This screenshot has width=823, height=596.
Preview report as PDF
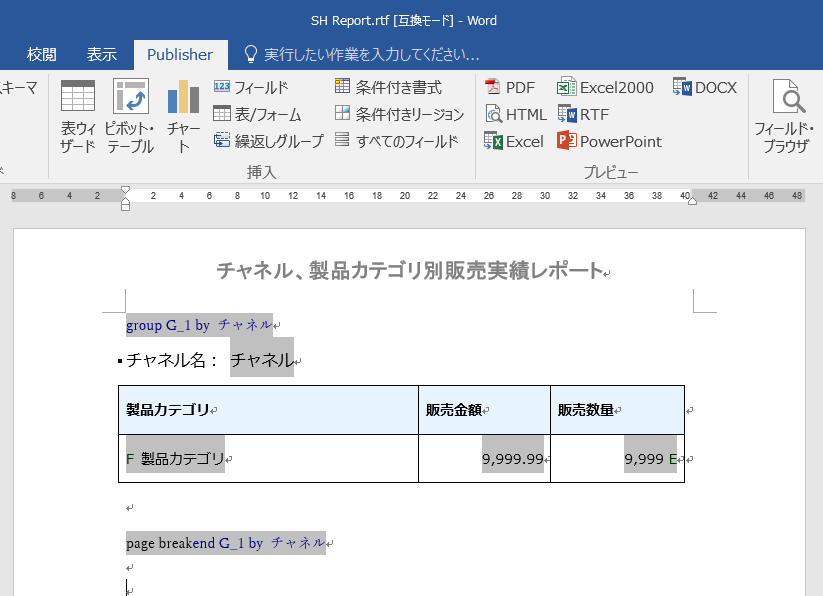click(509, 87)
